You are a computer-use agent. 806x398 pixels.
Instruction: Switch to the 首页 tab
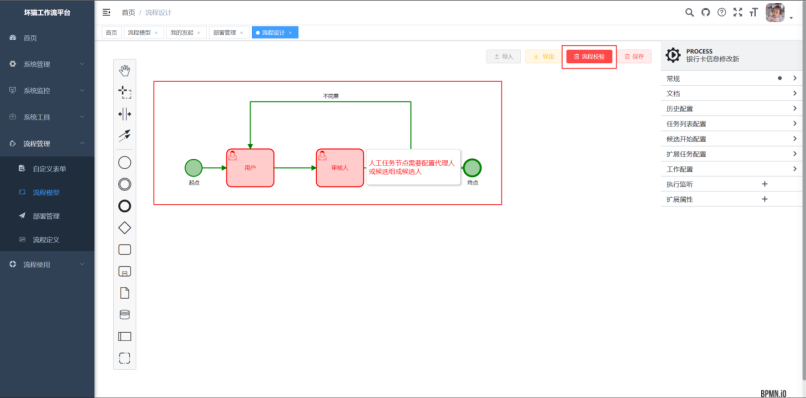coord(111,32)
